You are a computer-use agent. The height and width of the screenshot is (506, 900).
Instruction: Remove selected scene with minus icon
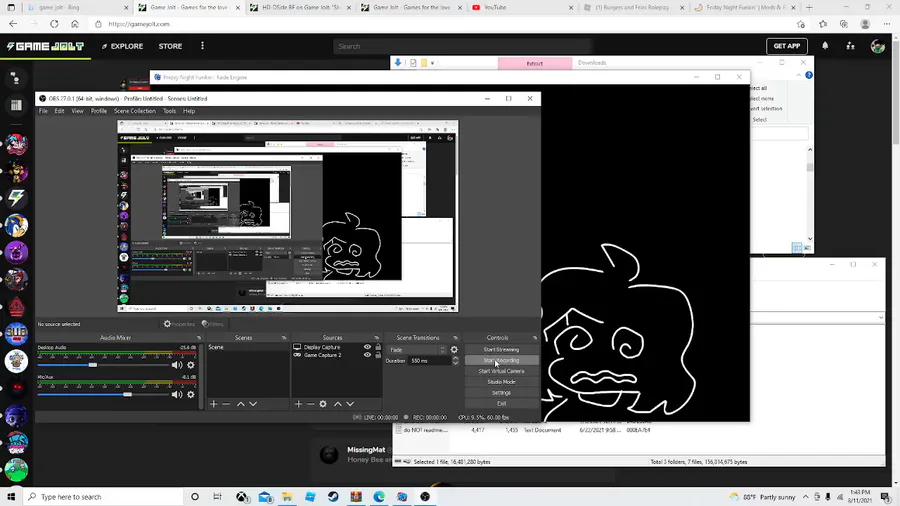[x=226, y=404]
